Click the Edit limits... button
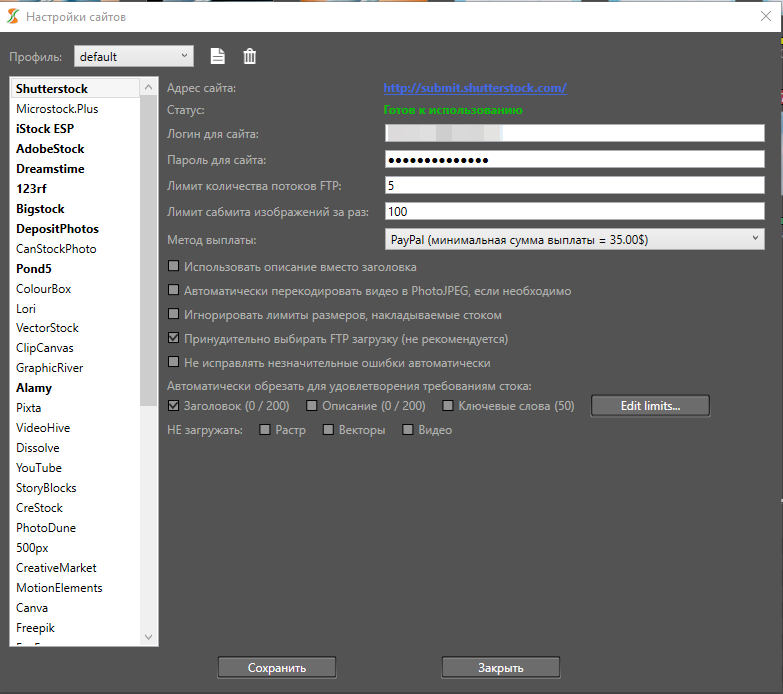 pos(650,406)
